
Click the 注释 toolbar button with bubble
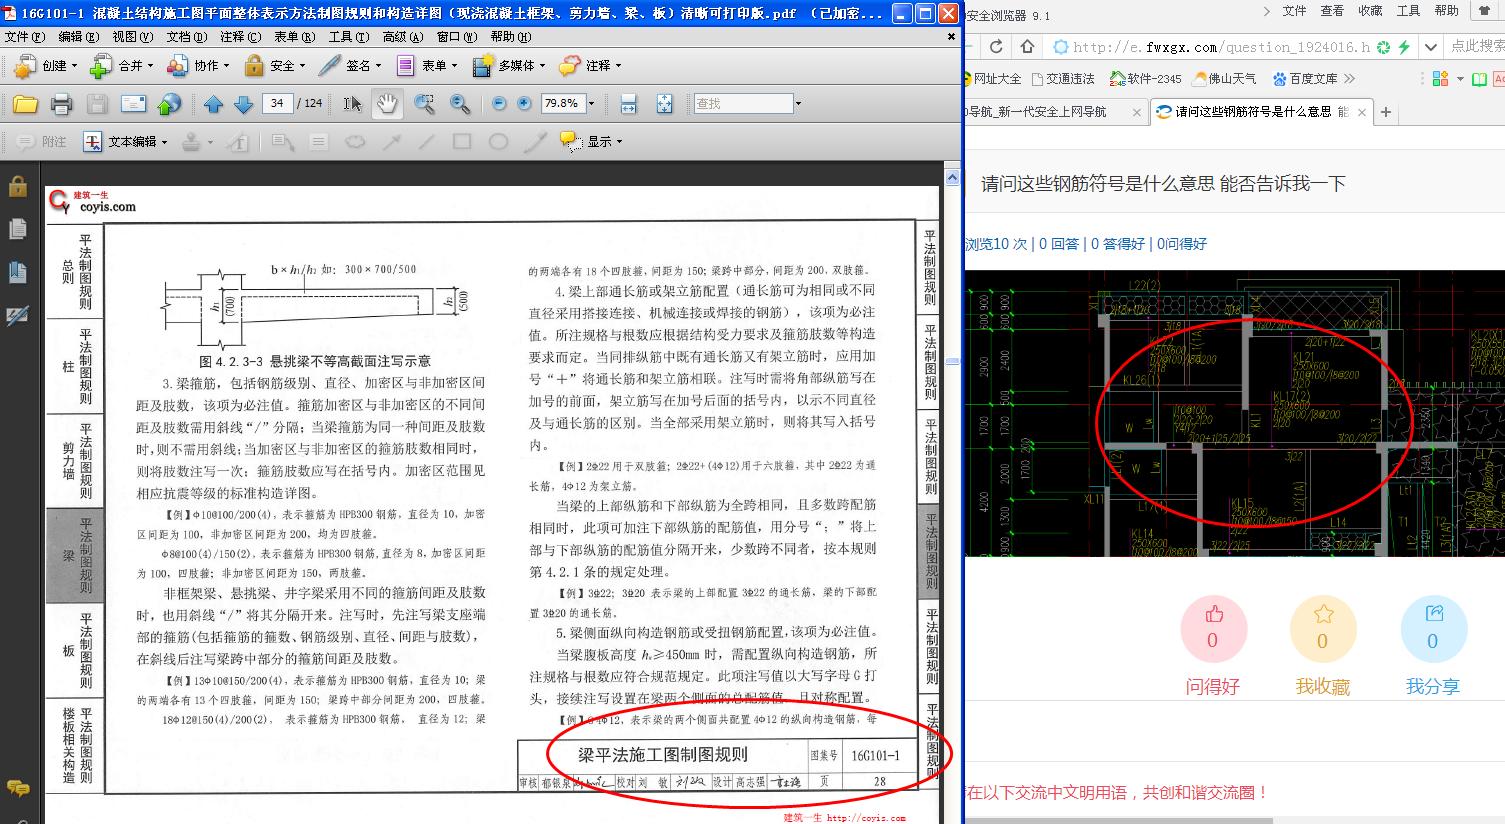pos(590,66)
